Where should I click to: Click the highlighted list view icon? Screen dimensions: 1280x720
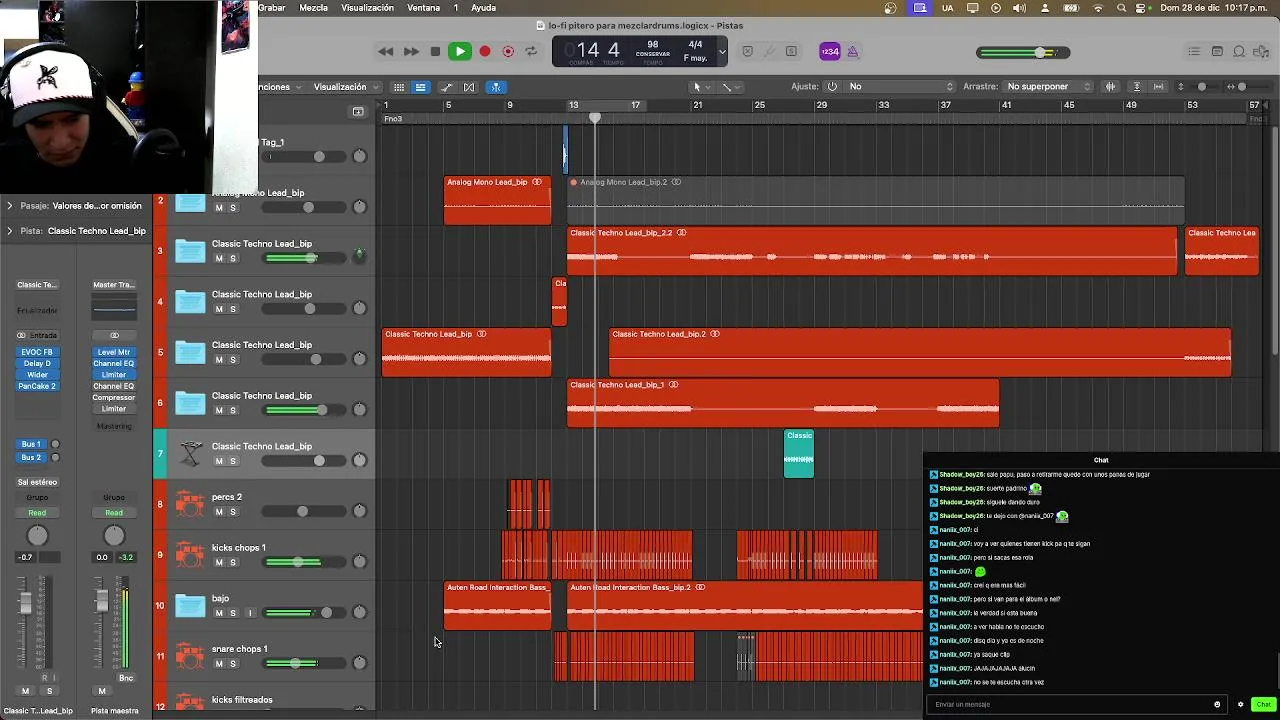421,87
